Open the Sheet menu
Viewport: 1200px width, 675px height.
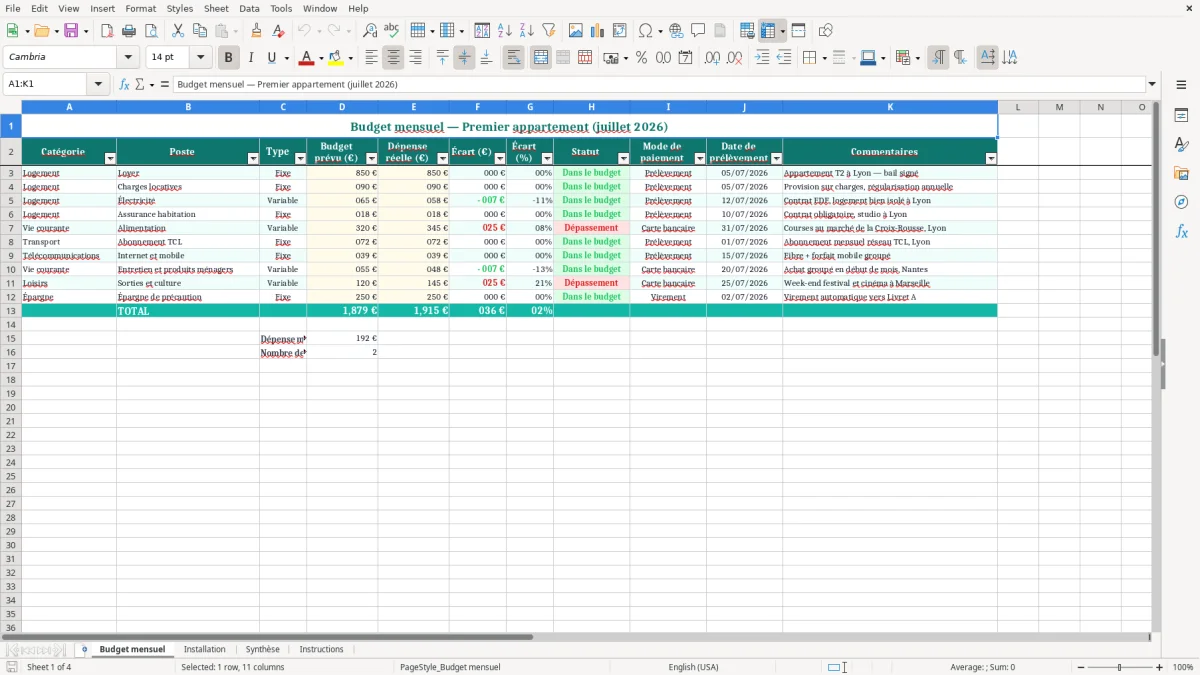216,8
